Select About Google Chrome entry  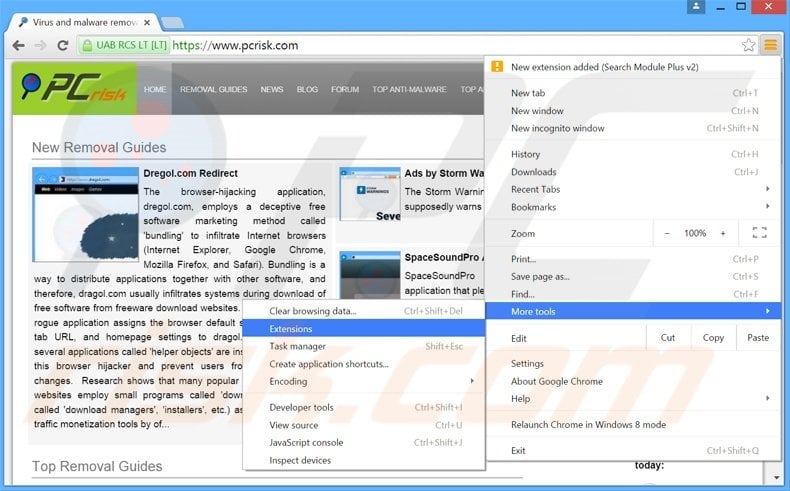pos(634,381)
